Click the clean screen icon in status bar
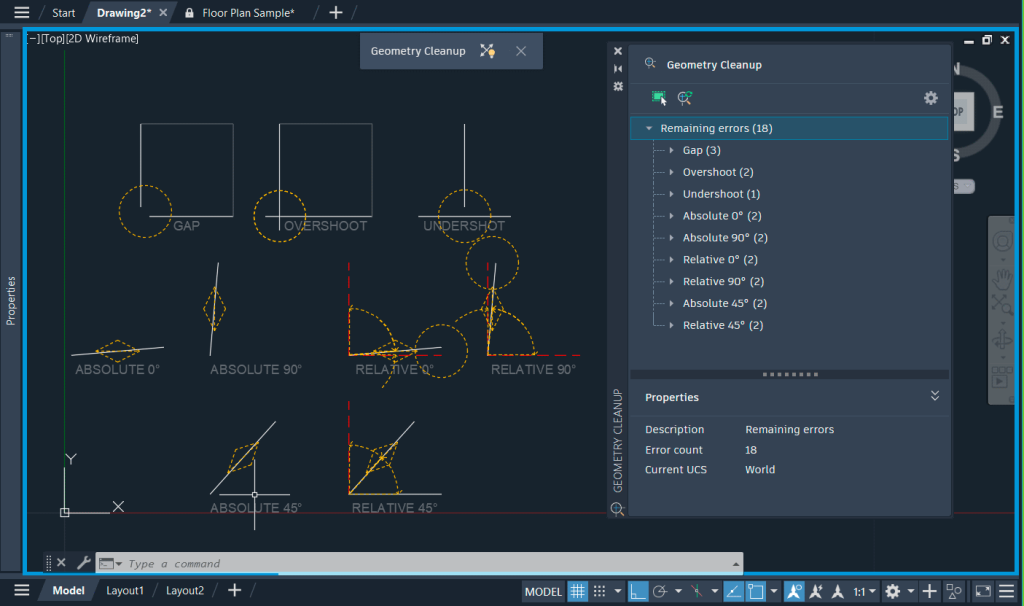Image resolution: width=1024 pixels, height=606 pixels. click(x=981, y=591)
